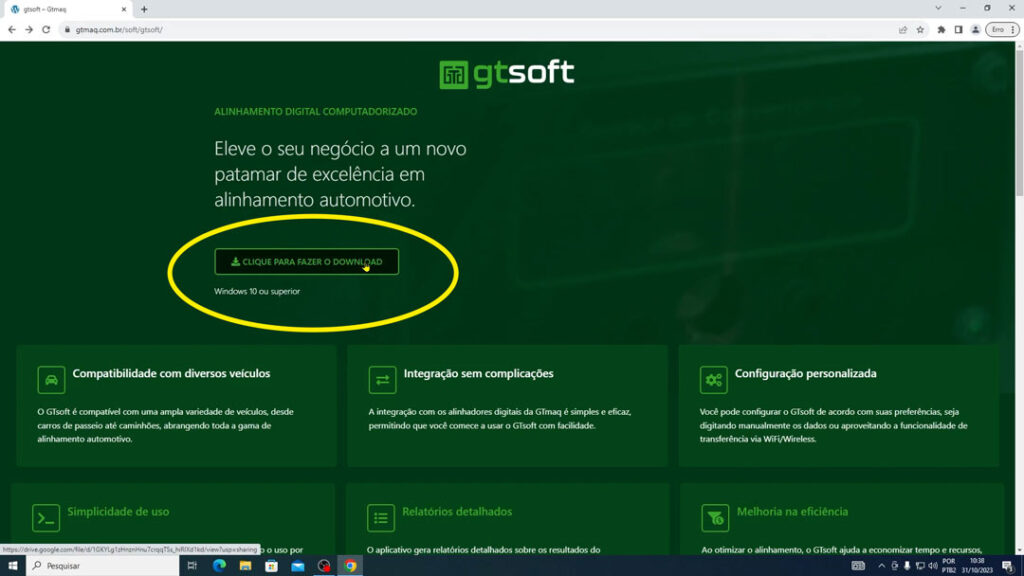Screen dimensions: 1024x576
Task: Open the Chrome three-dot menu
Action: coord(1013,29)
